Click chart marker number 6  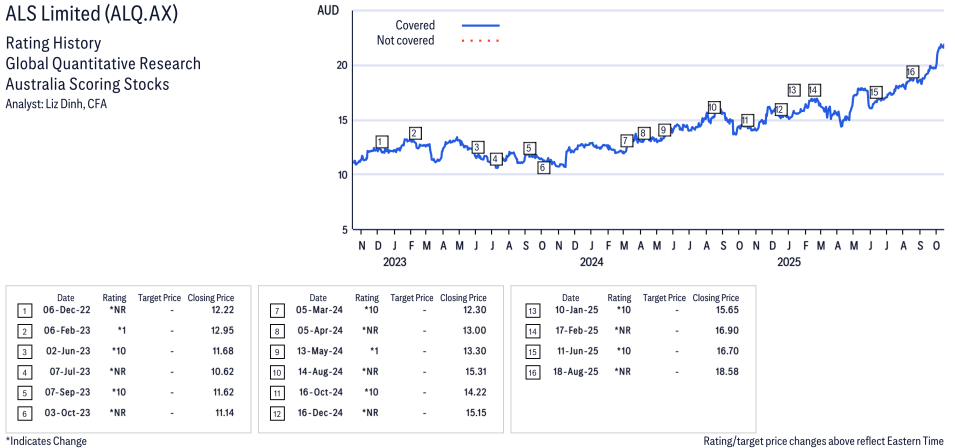(543, 168)
